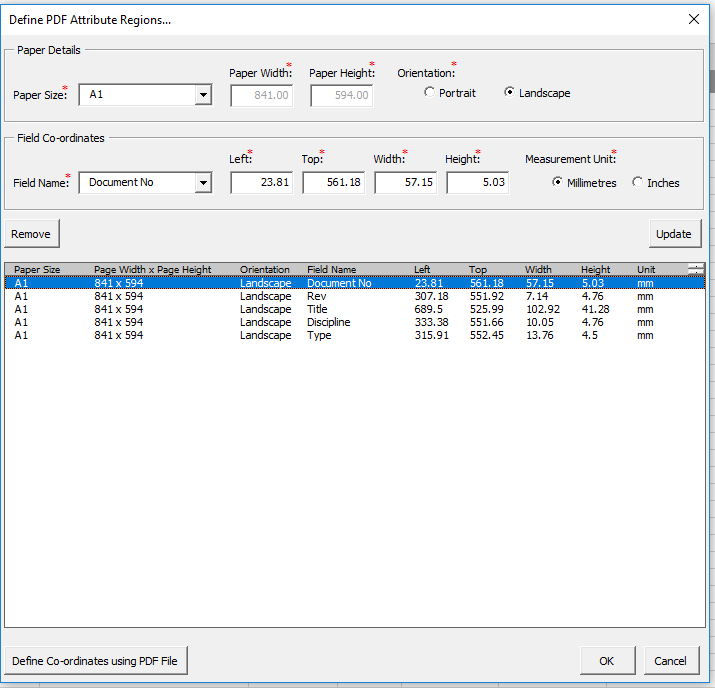Sort list by Field Name column header
Screen dimensions: 715x688
[331, 270]
